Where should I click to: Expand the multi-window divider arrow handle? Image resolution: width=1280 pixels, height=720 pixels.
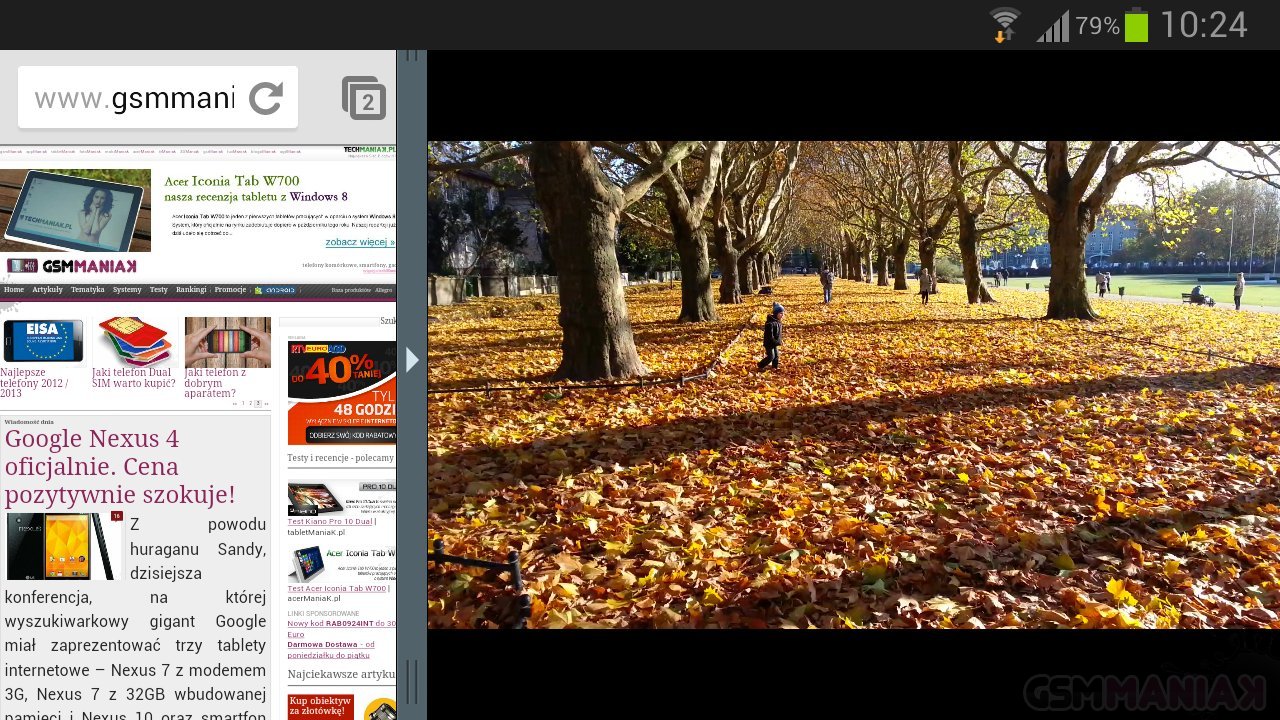412,359
